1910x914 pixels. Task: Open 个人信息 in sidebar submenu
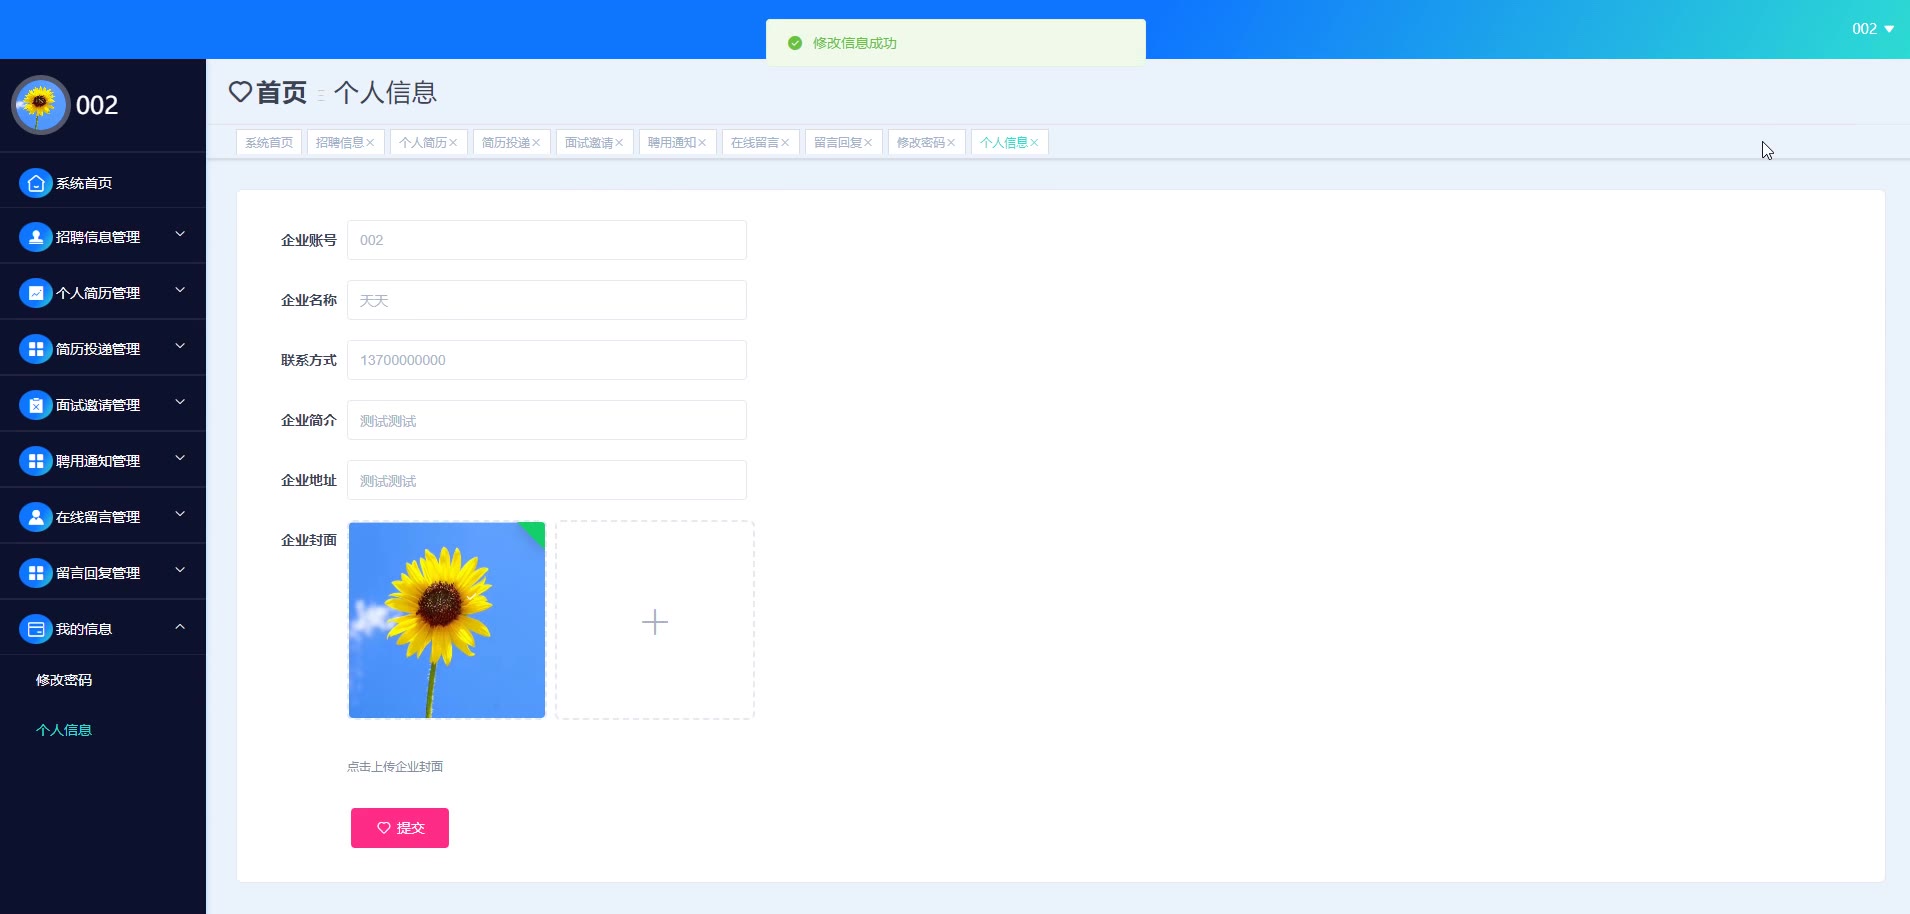tap(64, 730)
